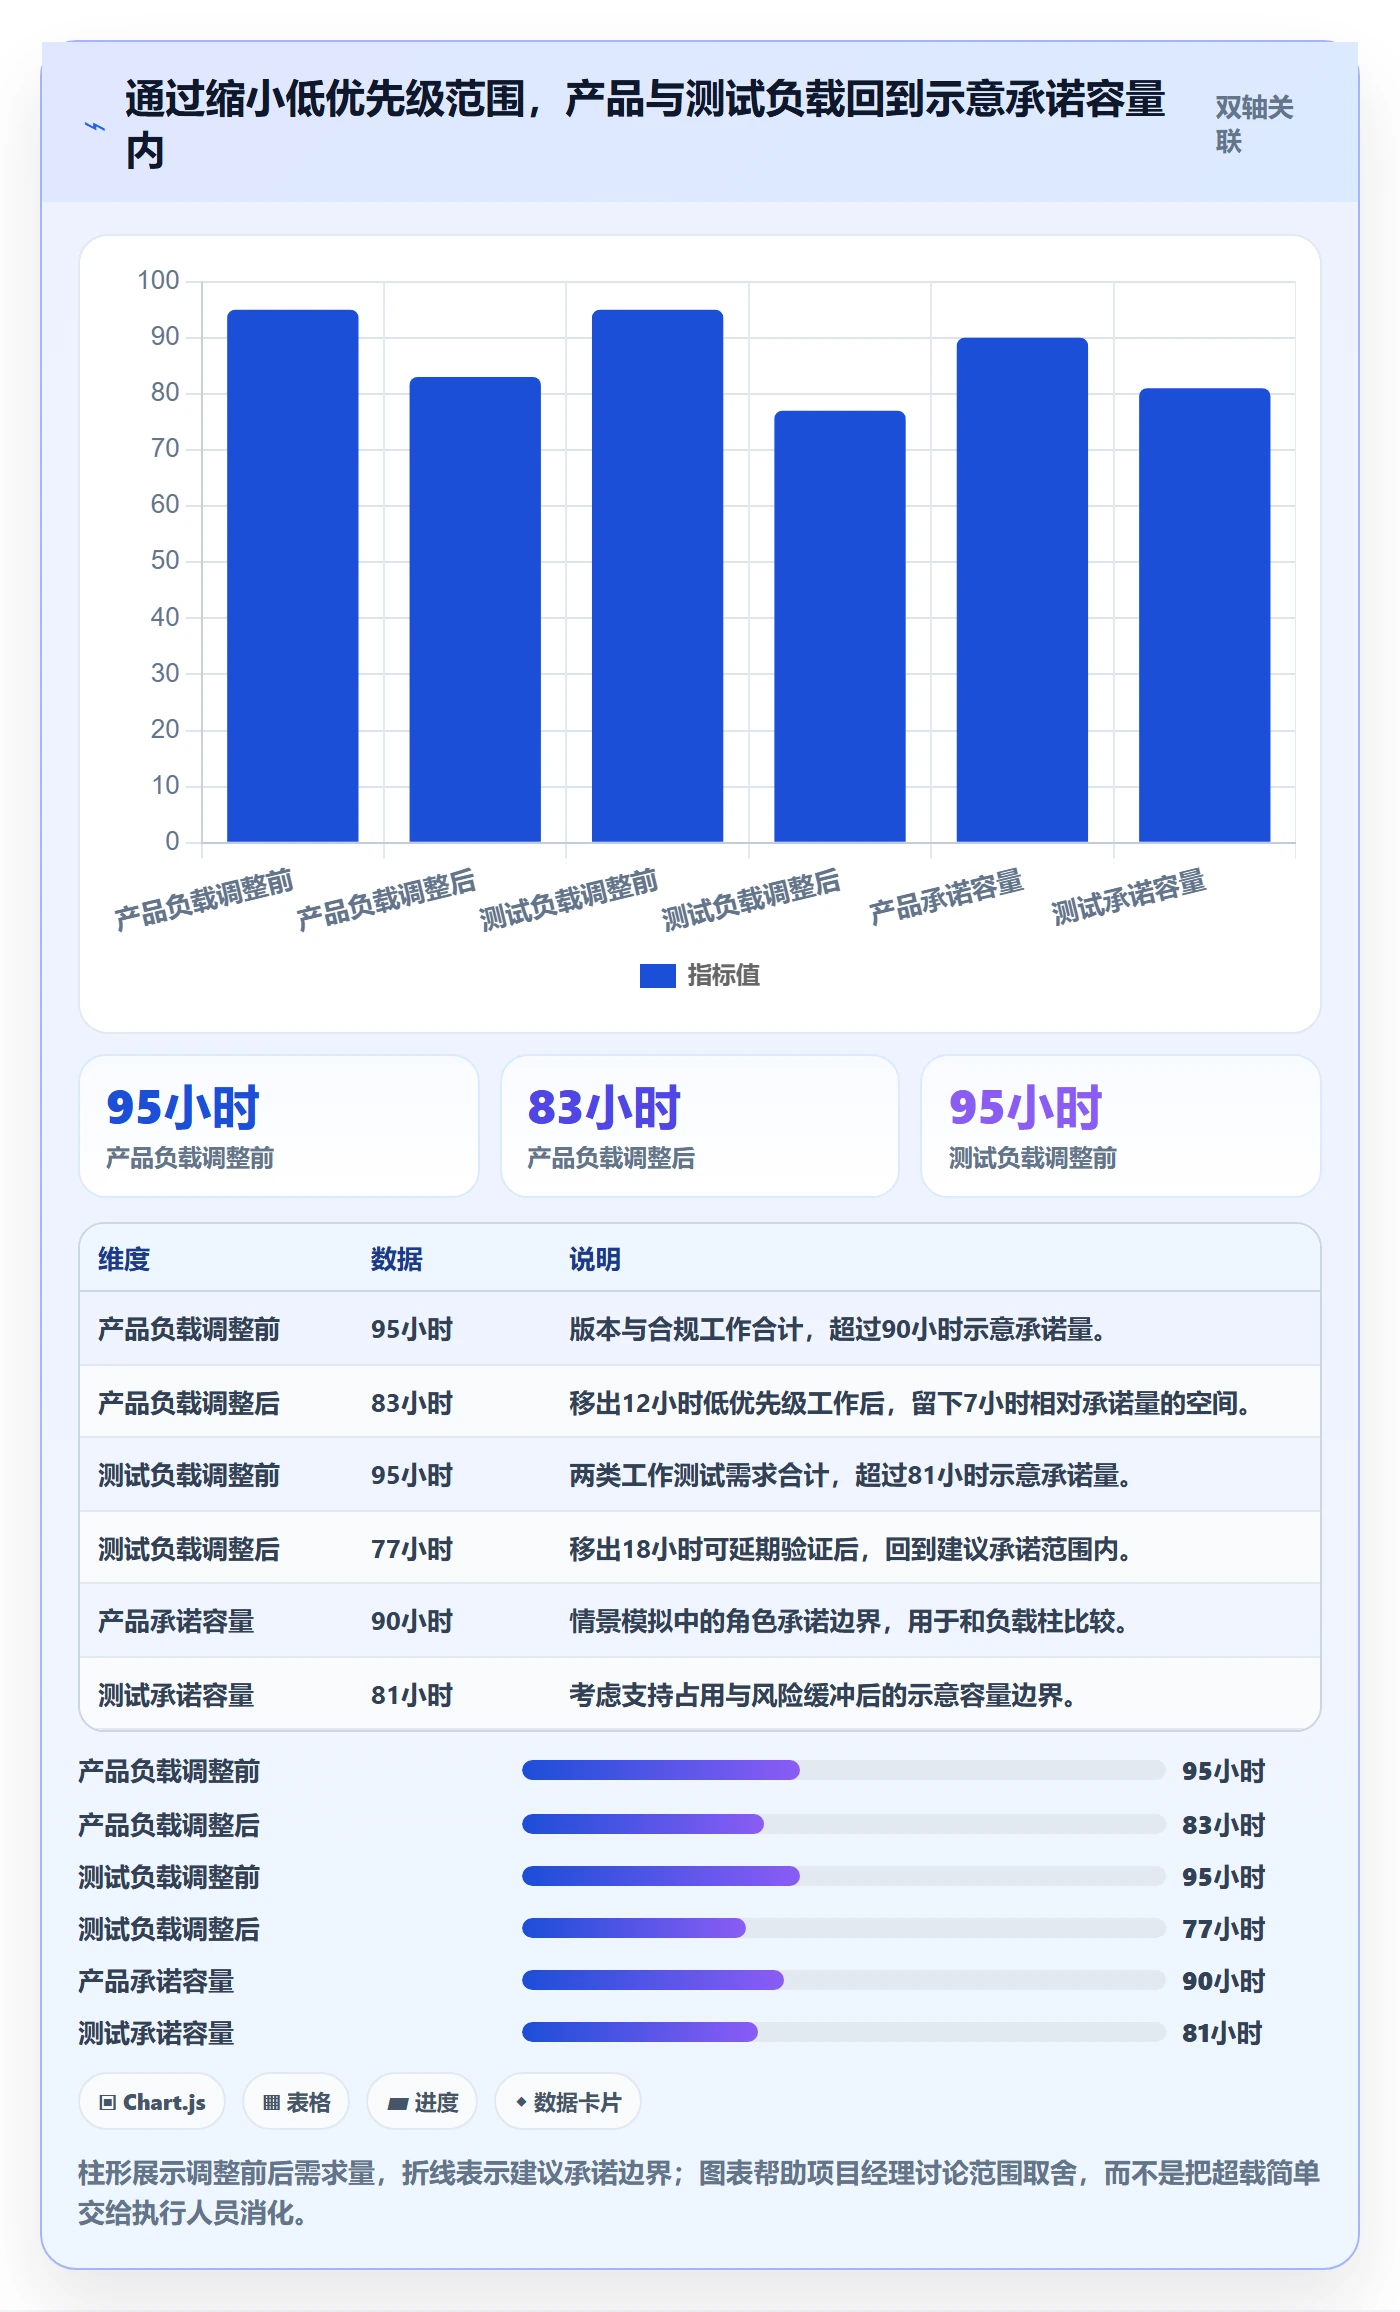Open the 产品负载调整前 95小时 data card
This screenshot has width=1400, height=2312.
coord(279,1126)
